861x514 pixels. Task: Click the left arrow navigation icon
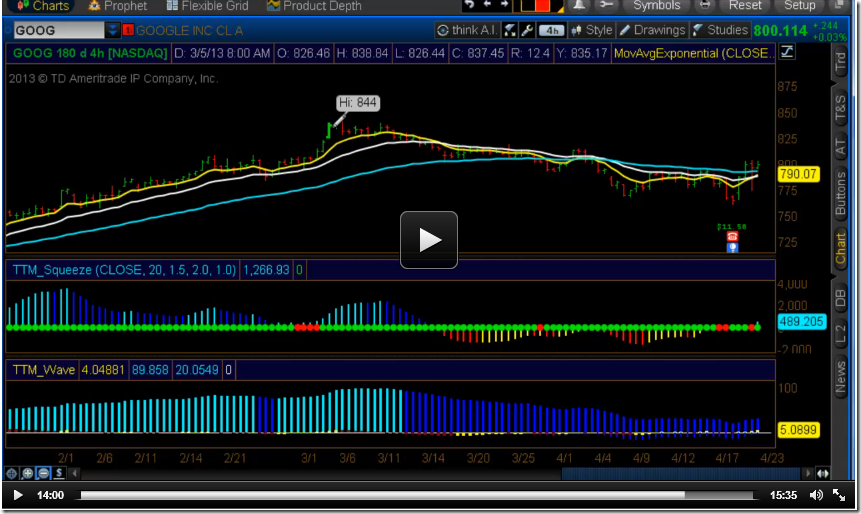pyautogui.click(x=487, y=4)
